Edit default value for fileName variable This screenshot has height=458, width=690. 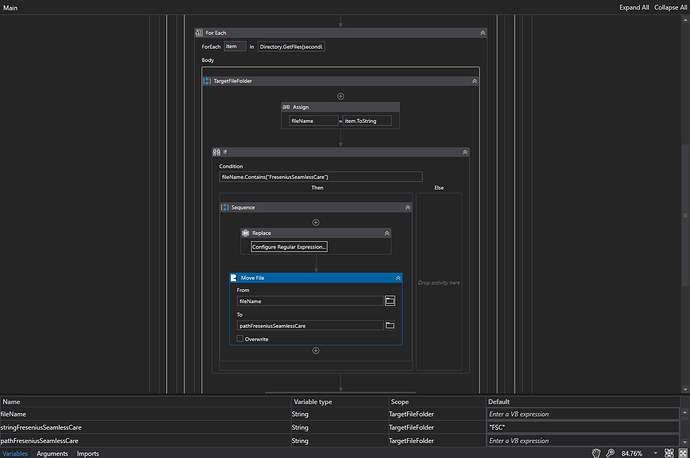583,414
